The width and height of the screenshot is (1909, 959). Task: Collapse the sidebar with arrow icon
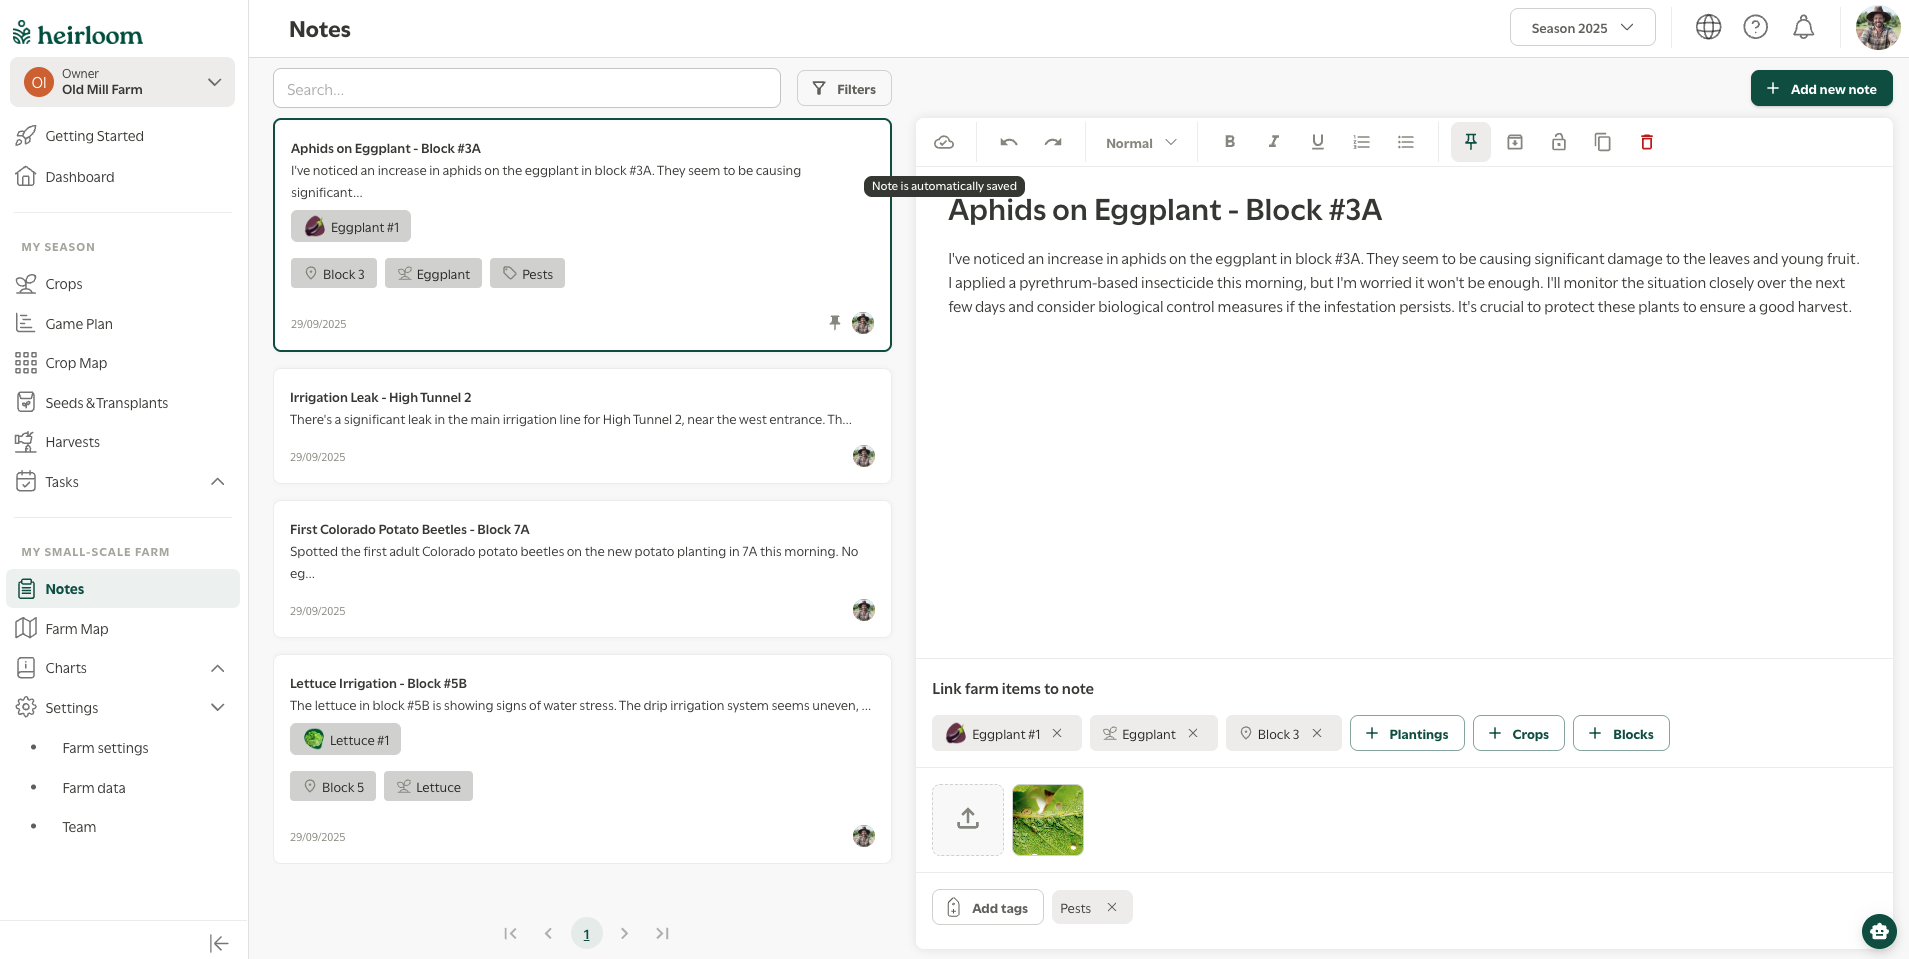pyautogui.click(x=219, y=943)
